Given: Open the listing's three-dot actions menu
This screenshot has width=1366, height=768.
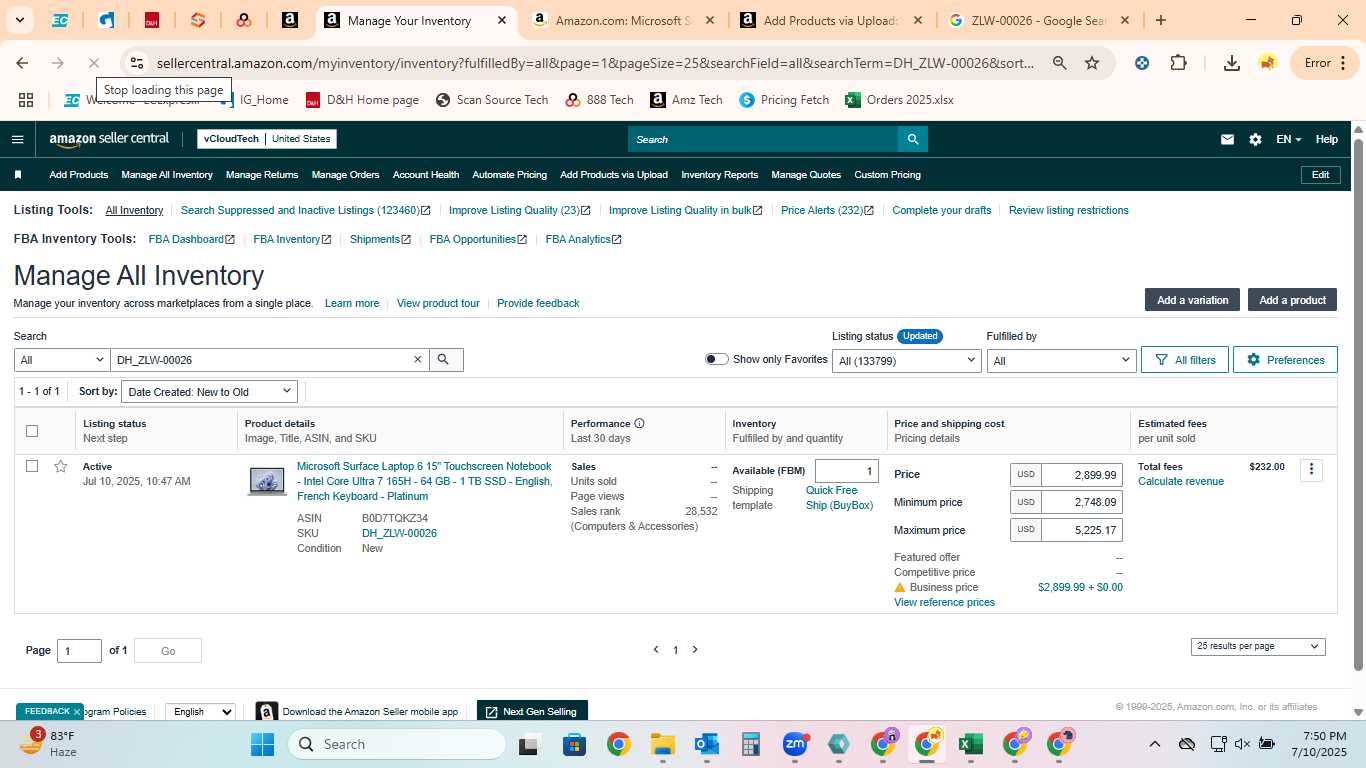Looking at the screenshot, I should click(1311, 470).
